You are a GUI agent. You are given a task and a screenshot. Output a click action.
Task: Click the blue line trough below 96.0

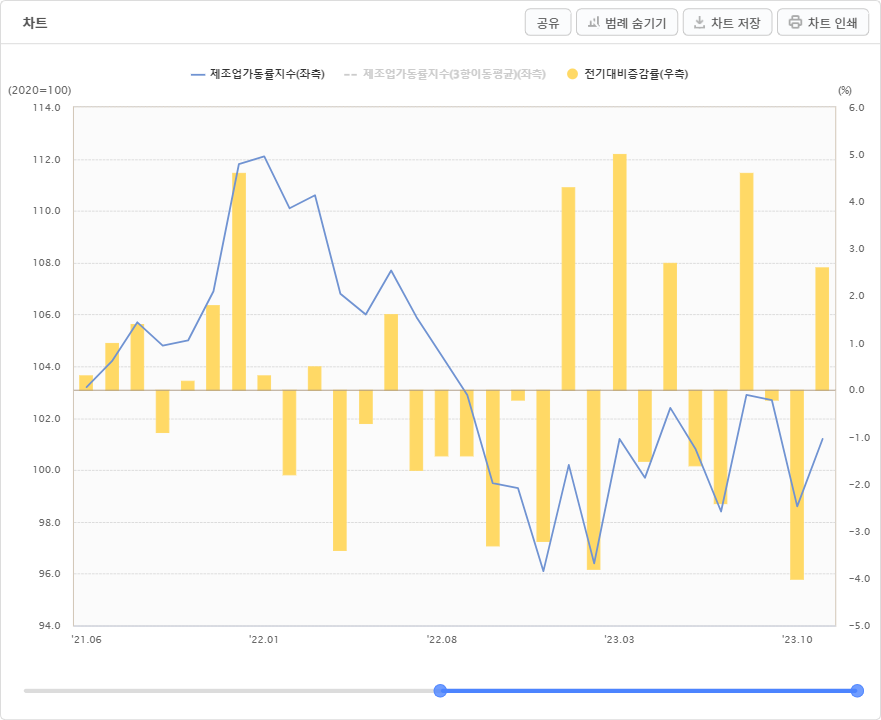click(543, 571)
